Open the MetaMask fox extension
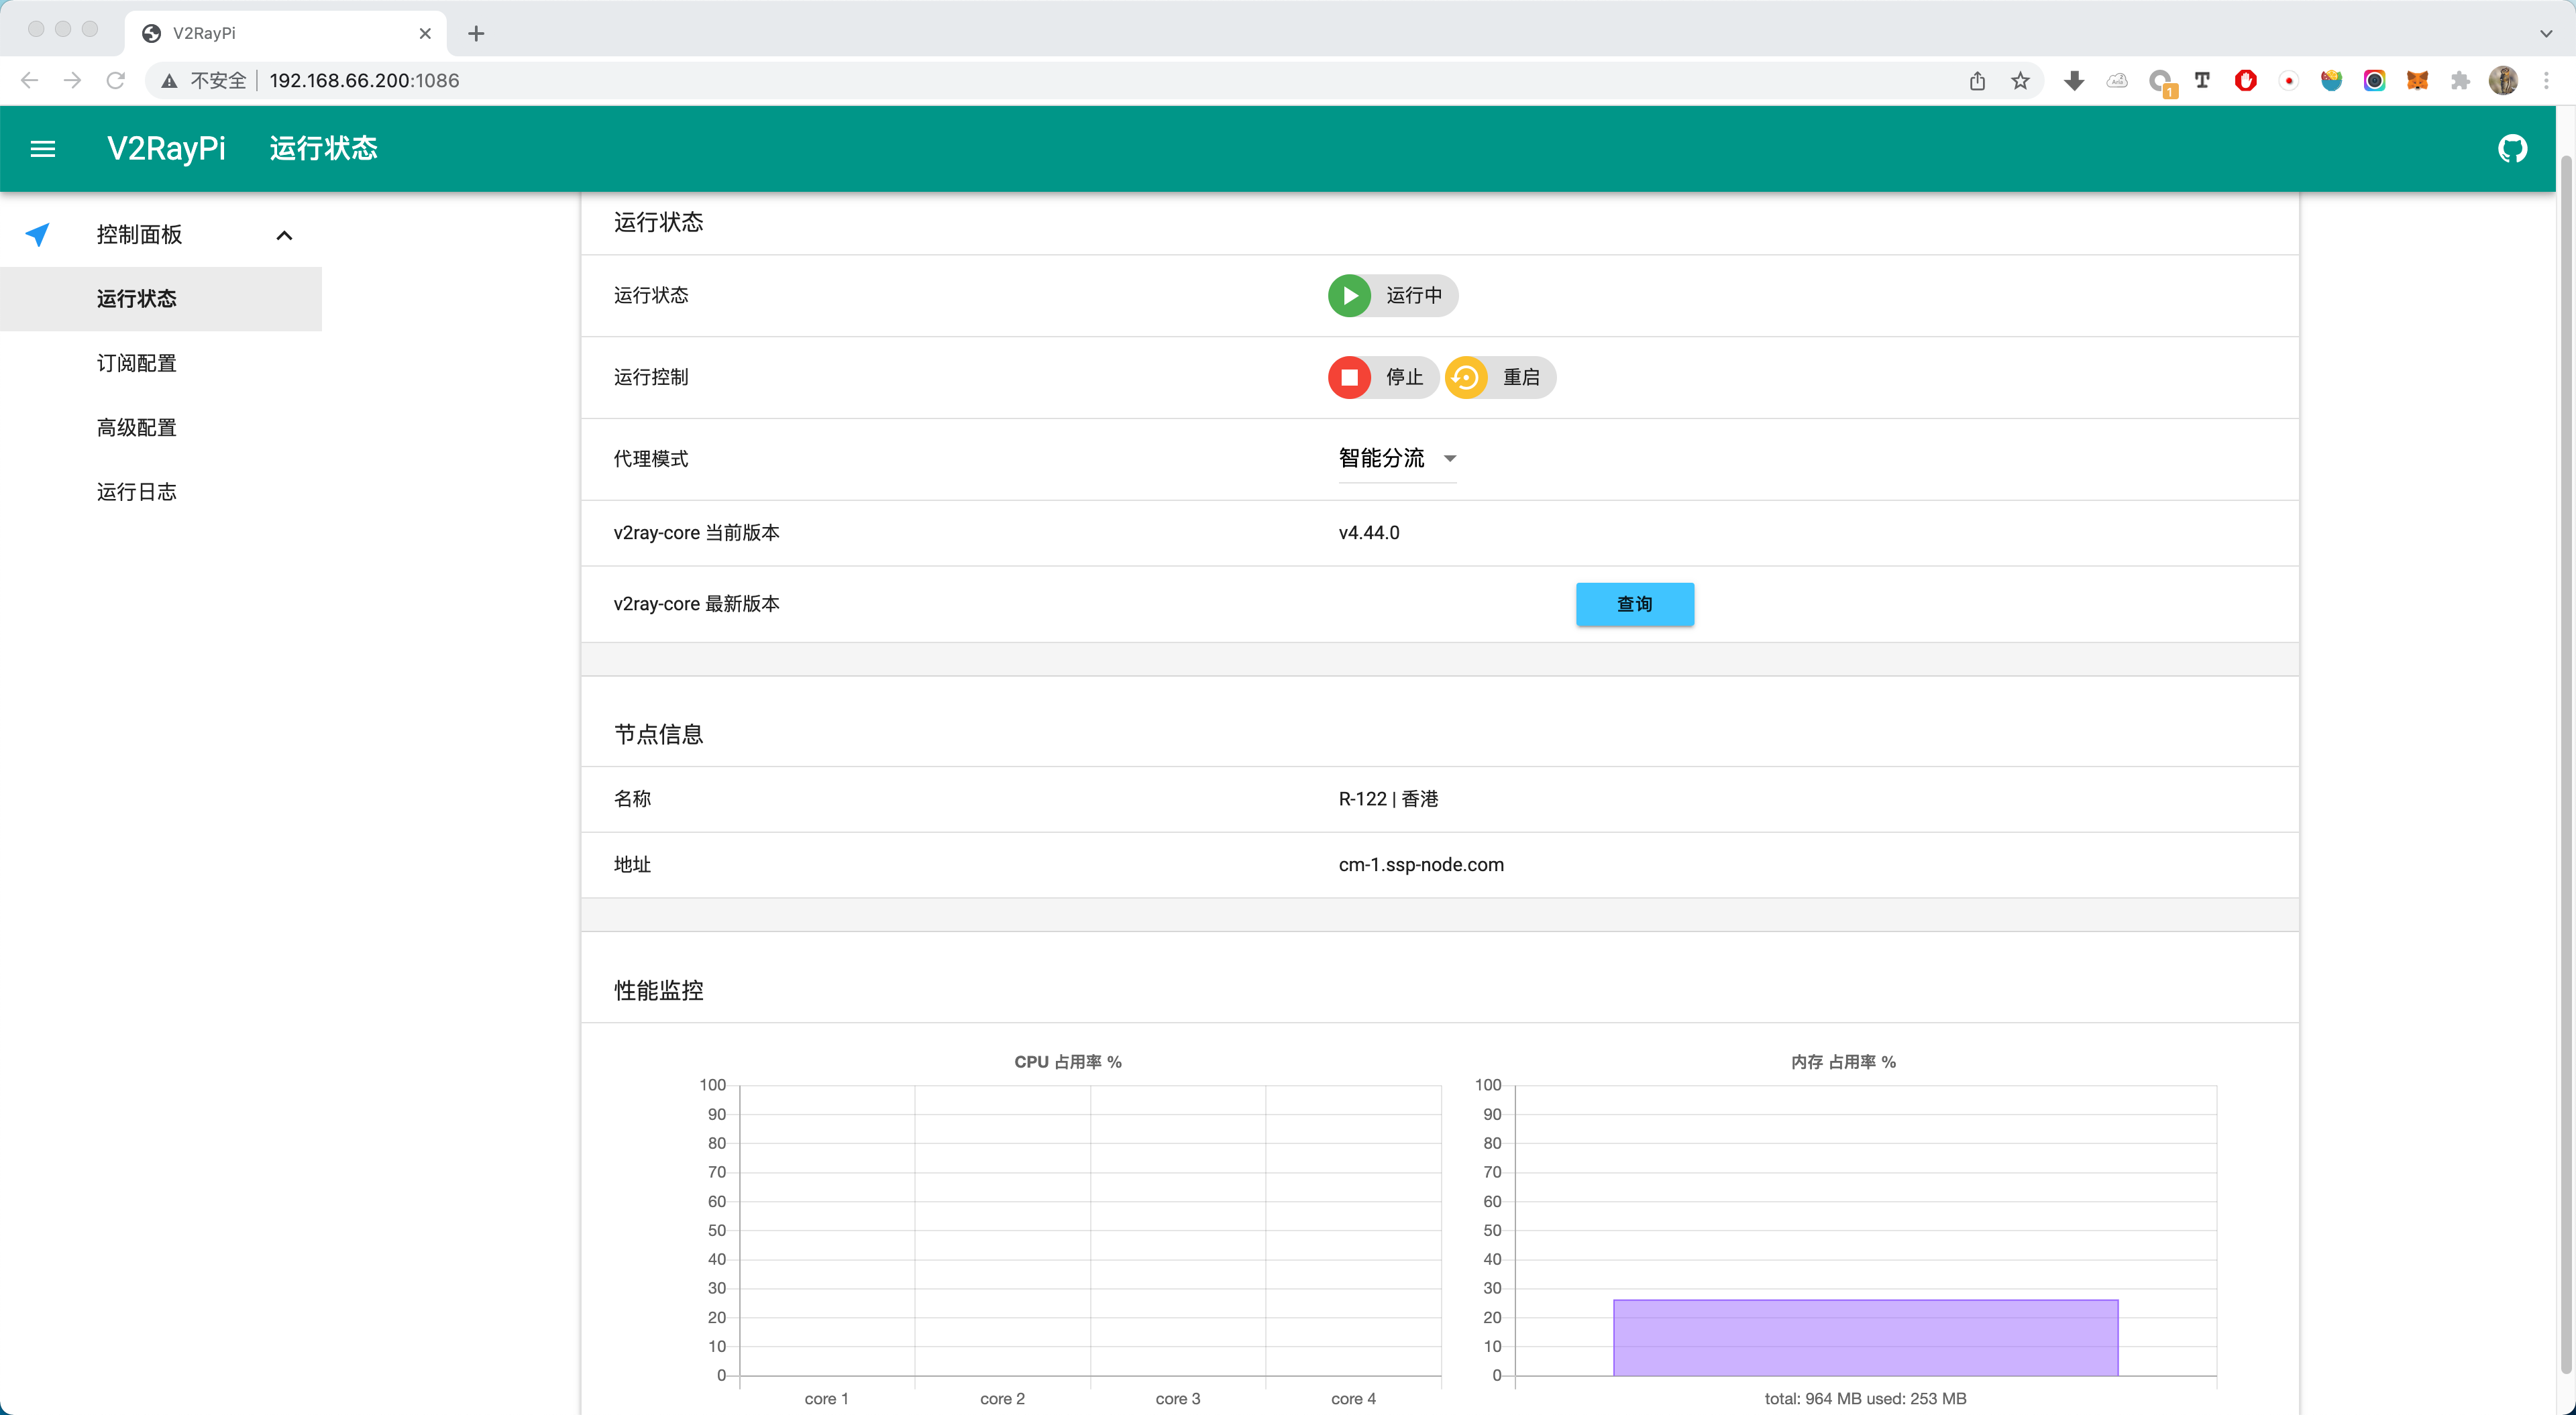The width and height of the screenshot is (2576, 1415). tap(2417, 81)
